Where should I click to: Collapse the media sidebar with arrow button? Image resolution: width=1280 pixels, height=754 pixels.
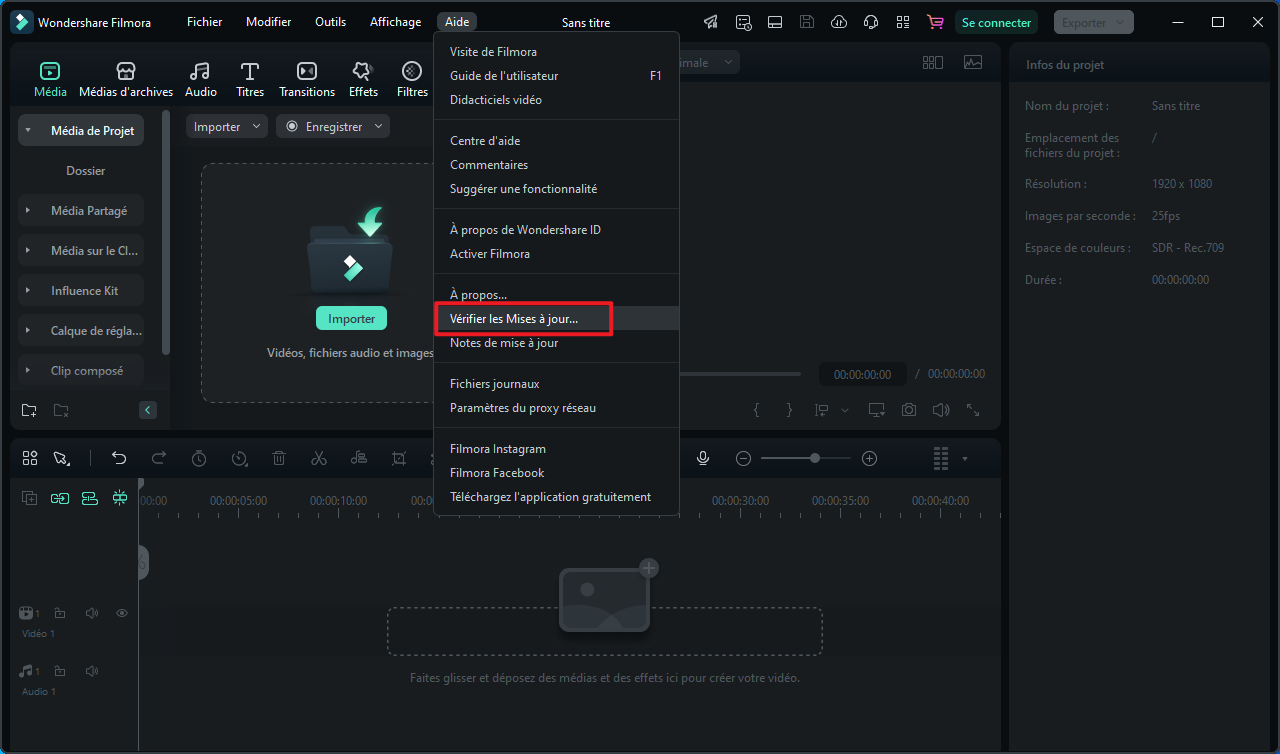(148, 410)
